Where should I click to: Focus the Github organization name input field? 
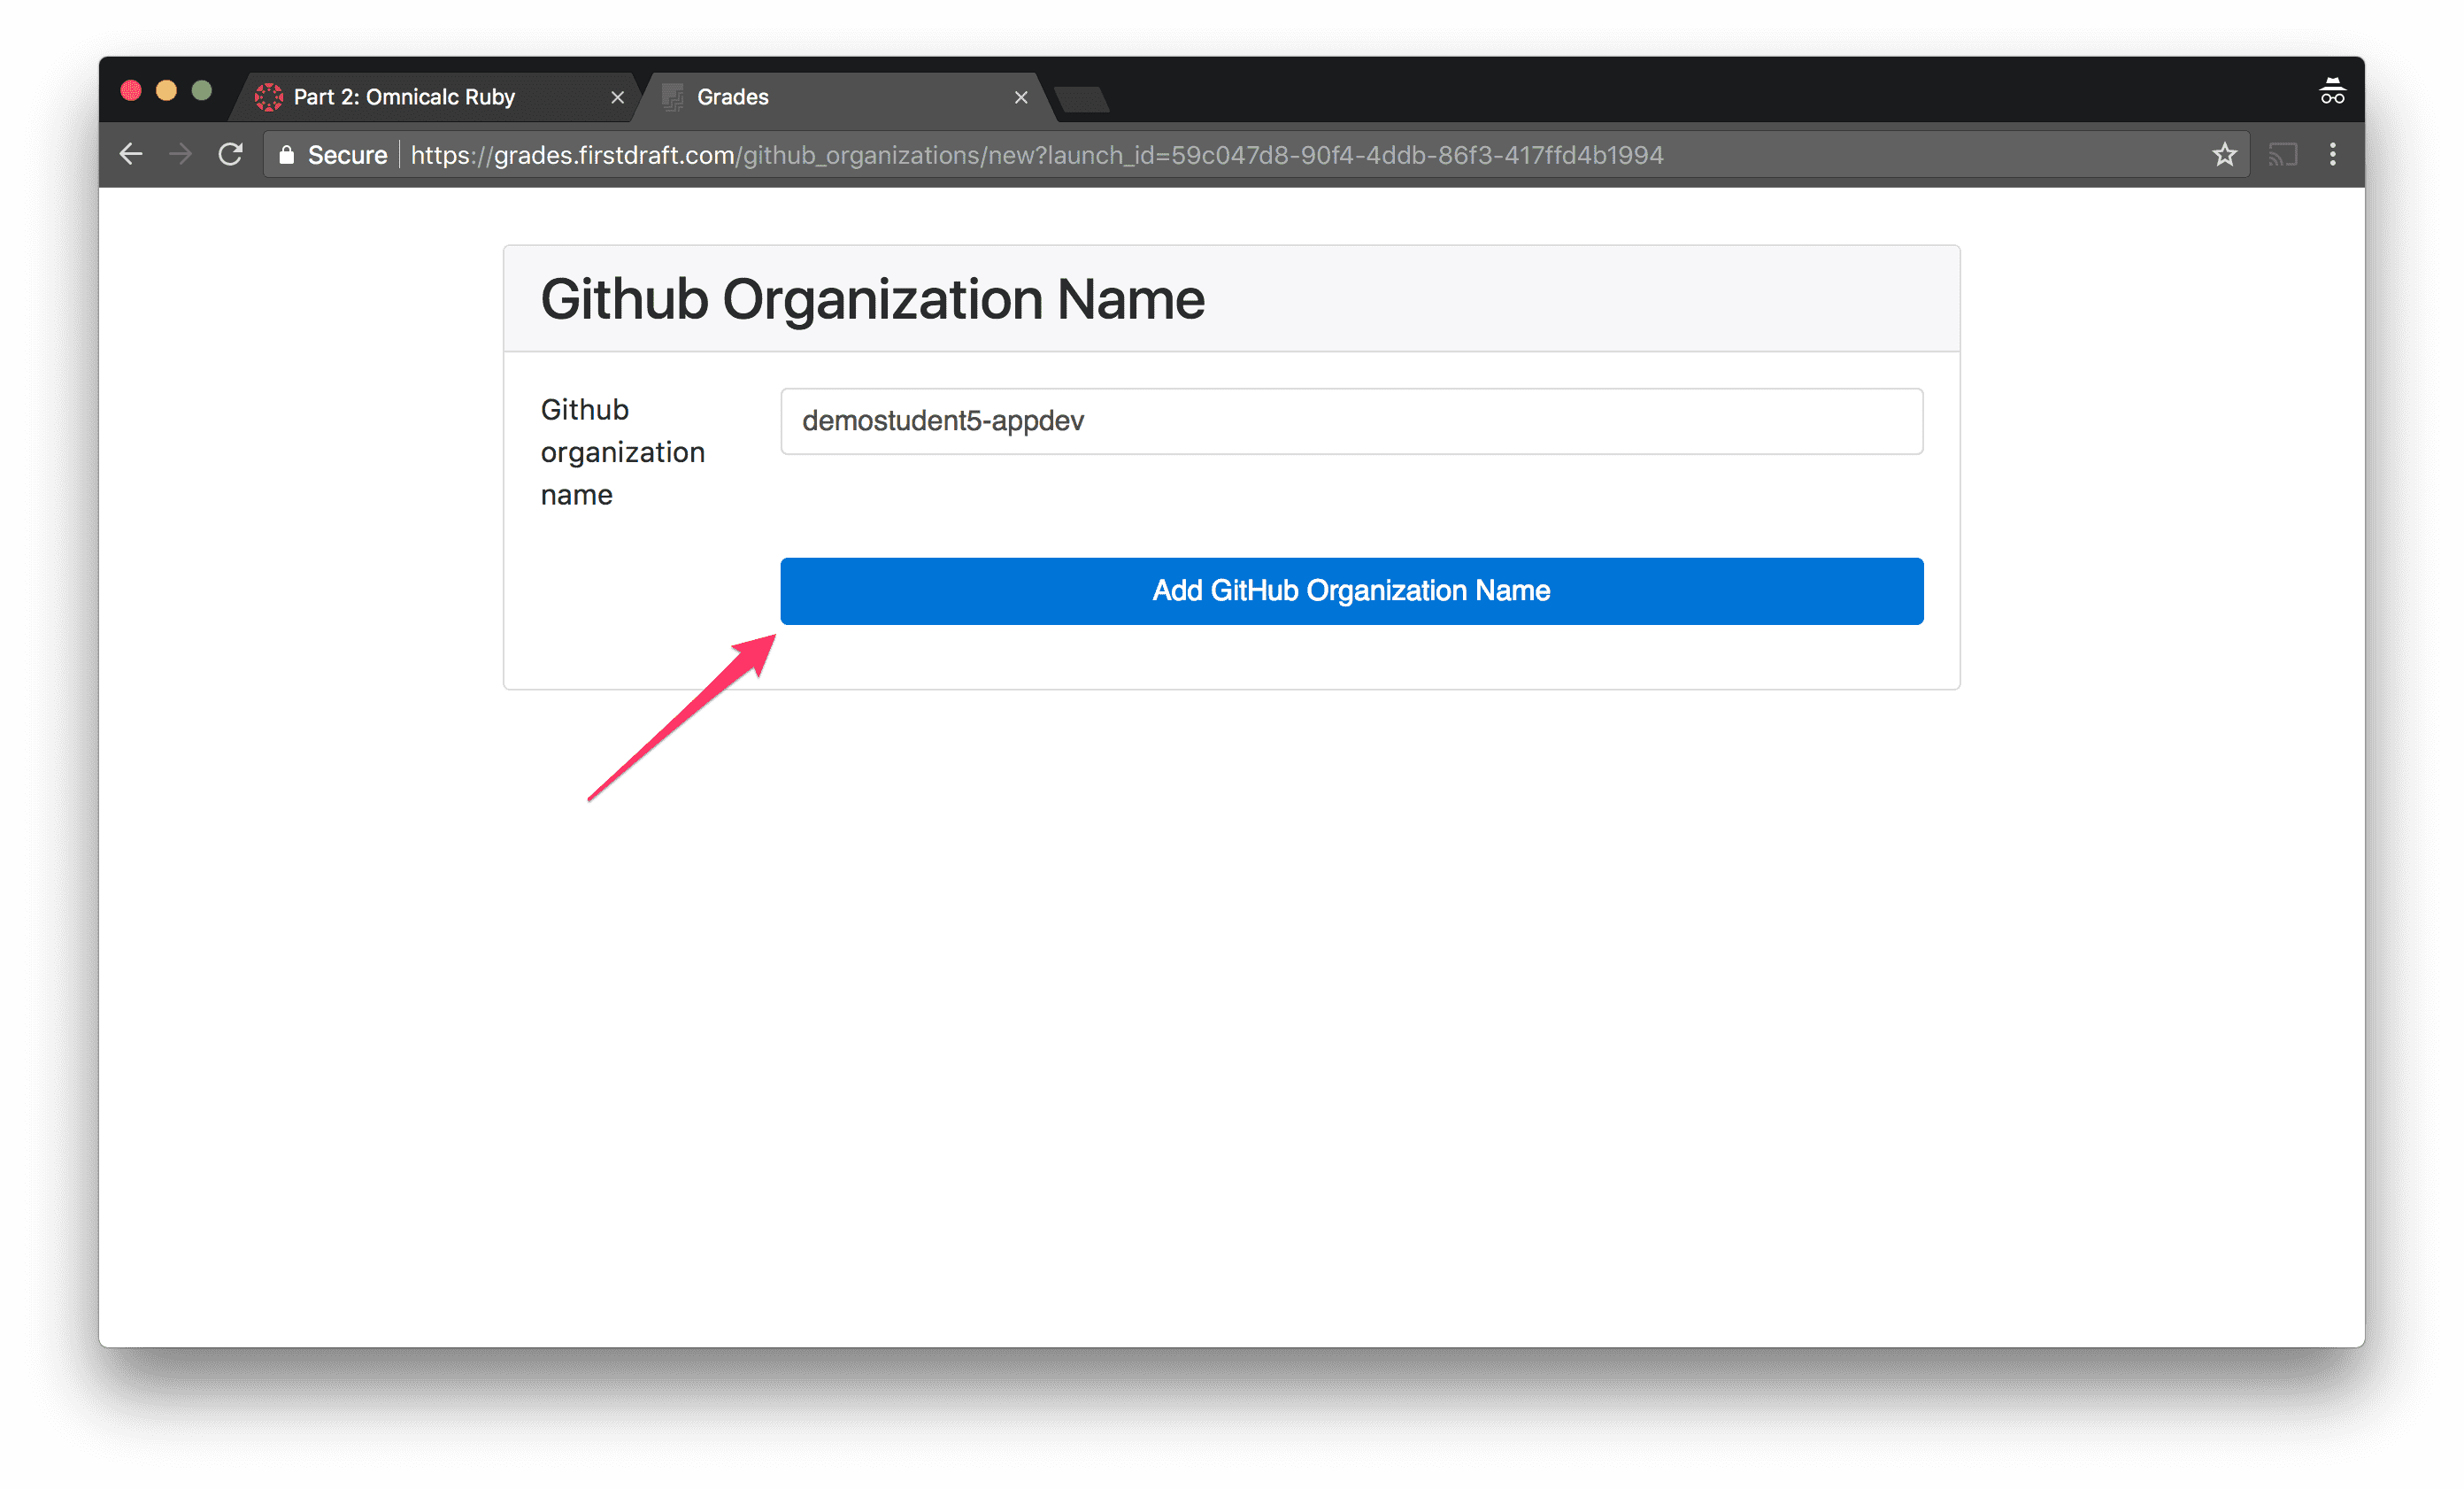point(1351,421)
